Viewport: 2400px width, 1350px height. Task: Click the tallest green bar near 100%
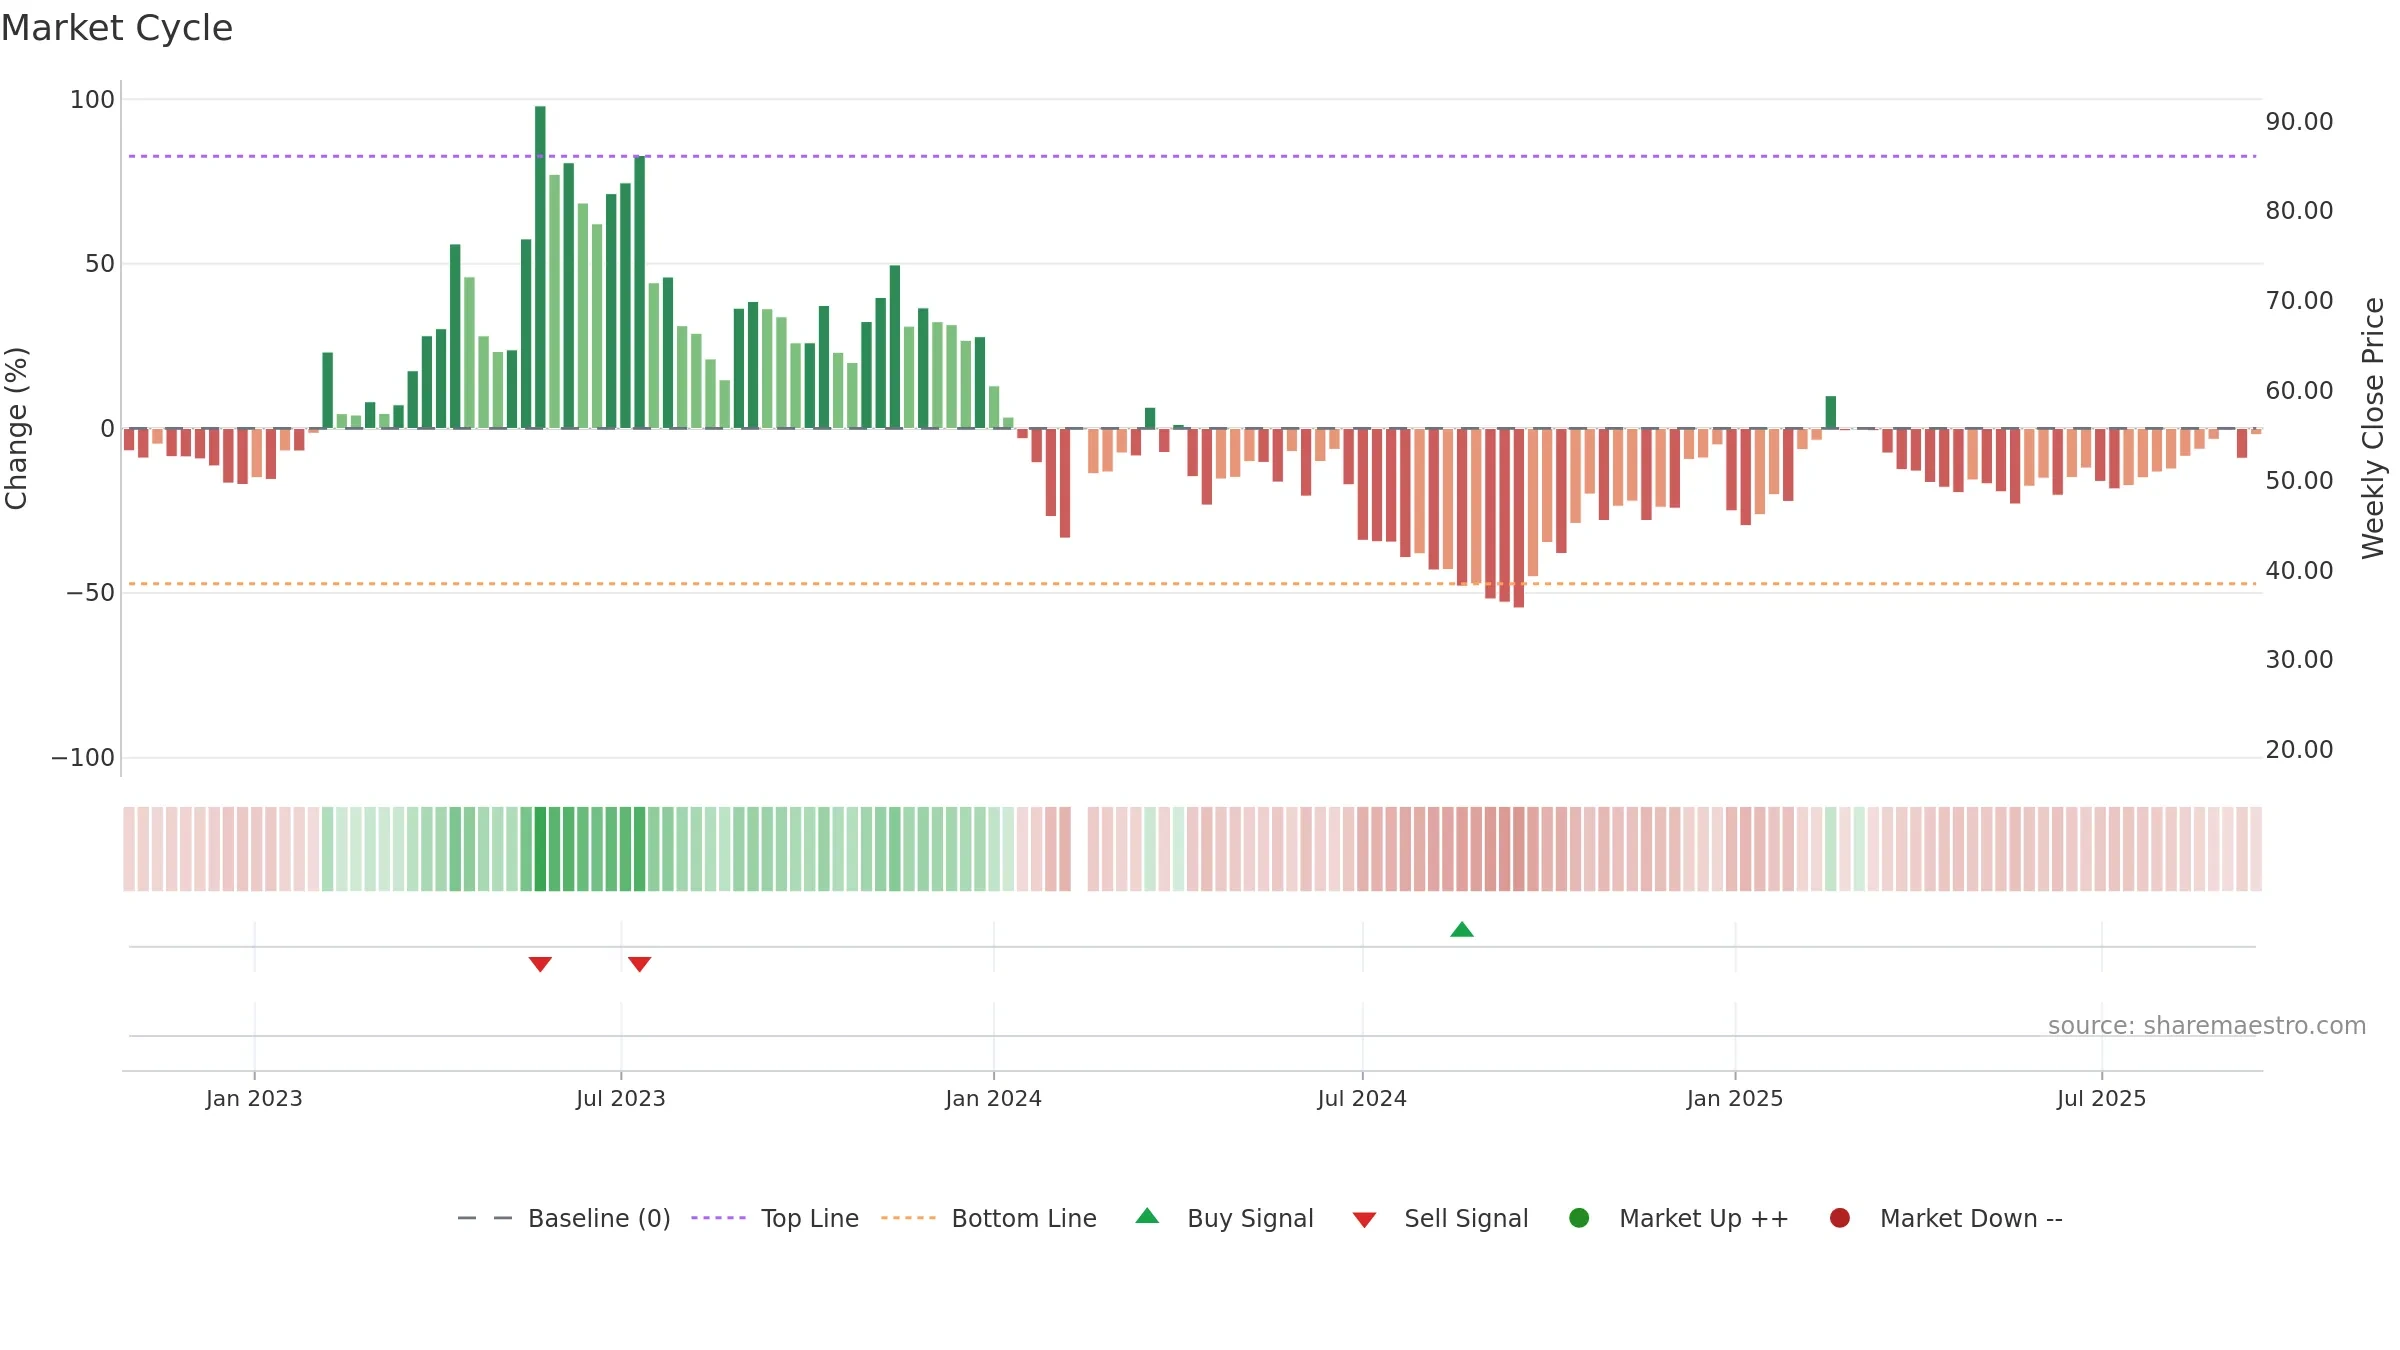(540, 267)
